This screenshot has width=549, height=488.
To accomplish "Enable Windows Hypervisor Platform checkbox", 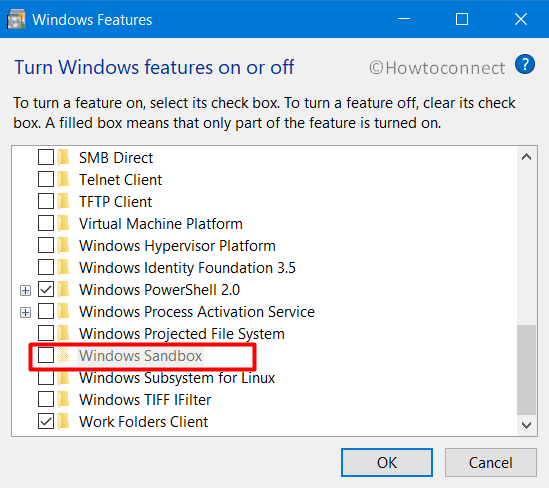I will (46, 245).
